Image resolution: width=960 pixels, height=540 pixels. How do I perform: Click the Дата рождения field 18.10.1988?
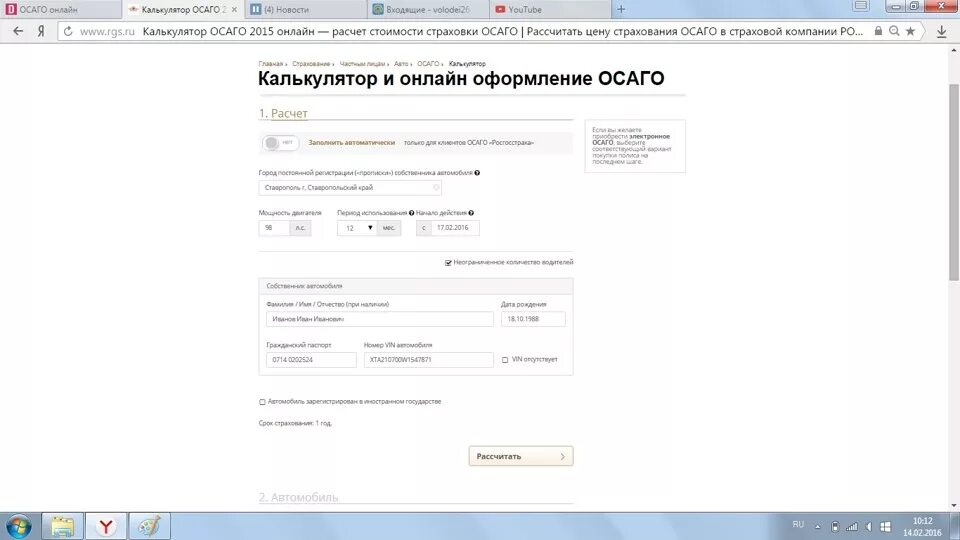(x=533, y=319)
